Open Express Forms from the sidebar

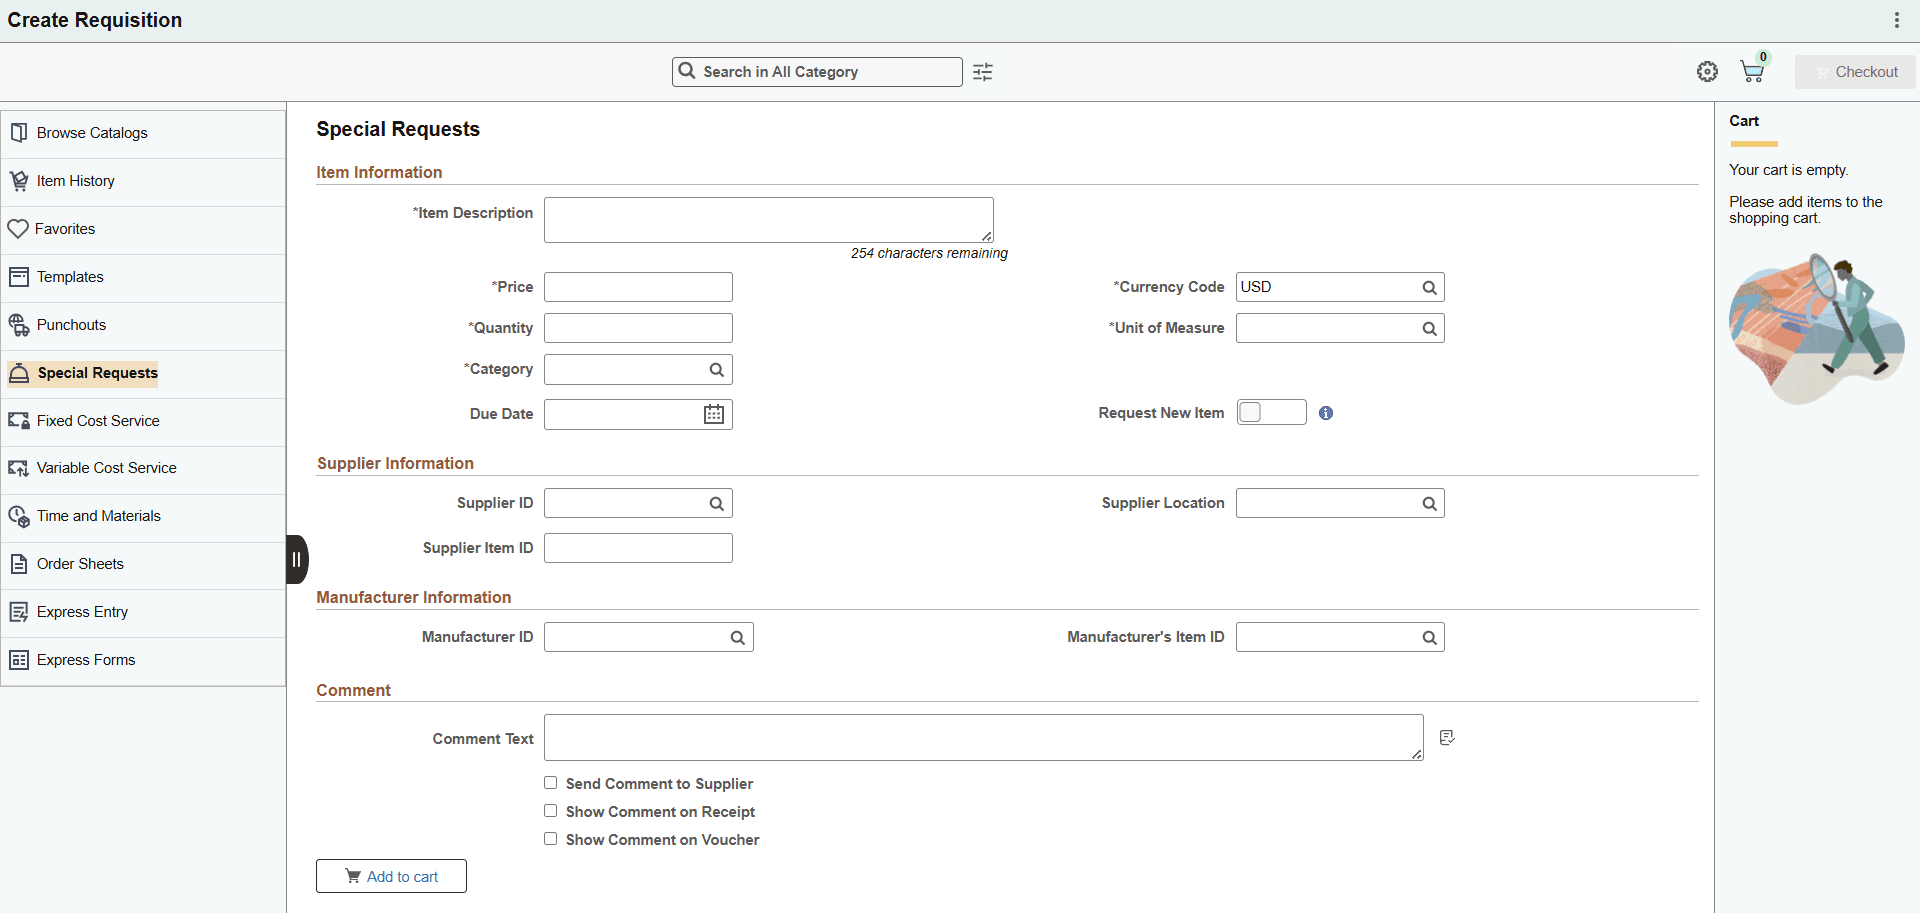pos(144,661)
